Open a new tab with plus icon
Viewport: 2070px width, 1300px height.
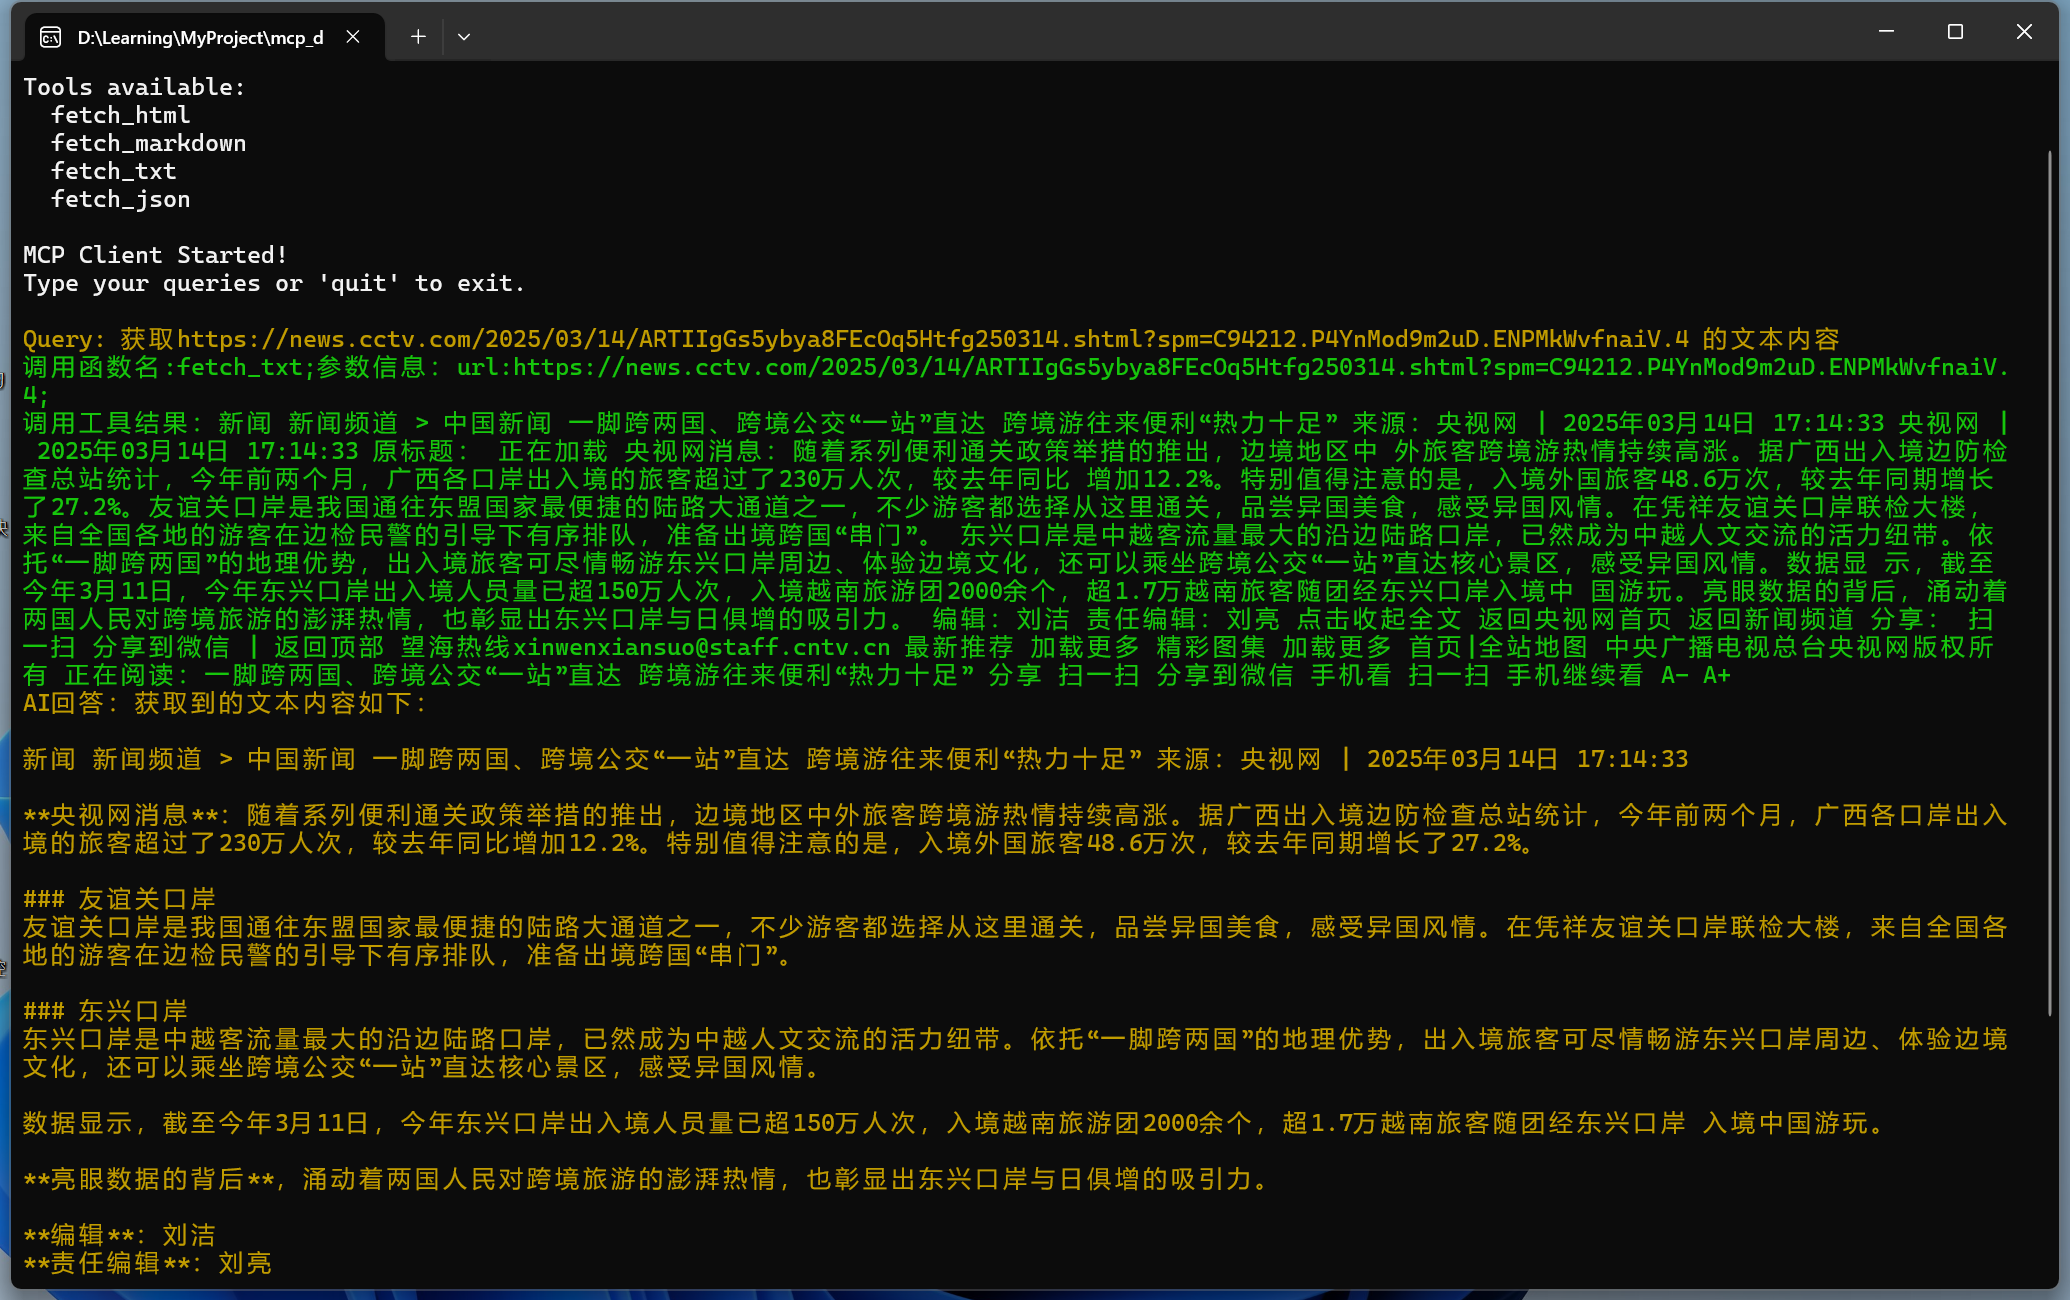tap(418, 37)
